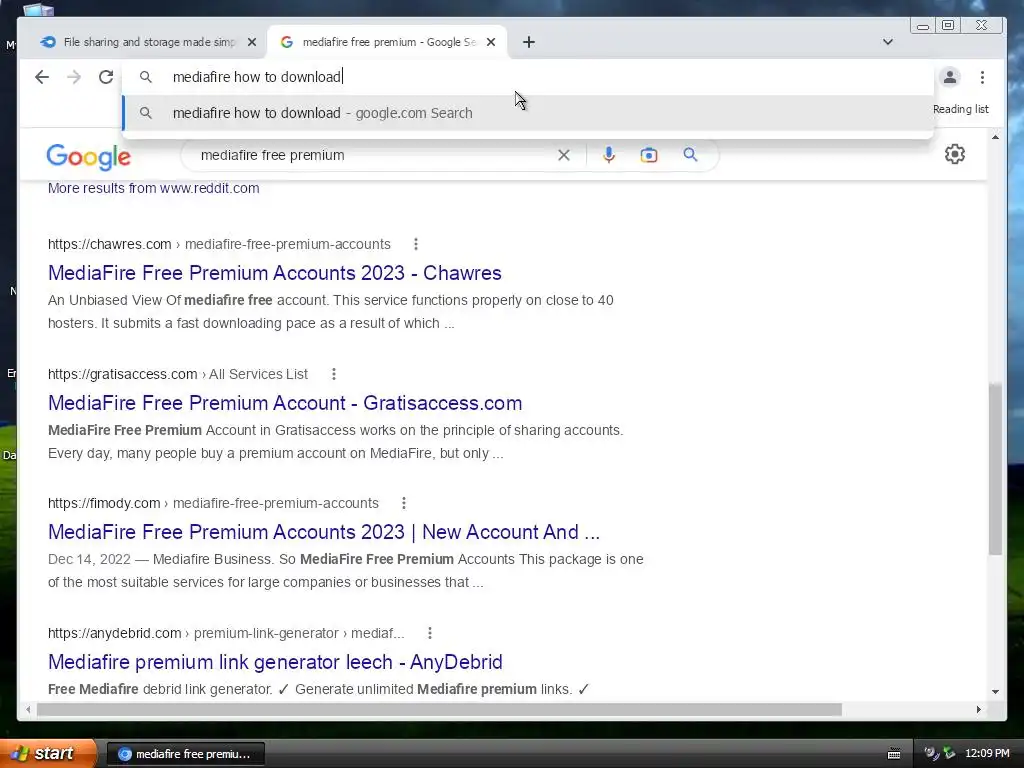This screenshot has width=1024, height=768.
Task: Click the https://gratisaccess.com breadcrumb URL
Action: tap(122, 374)
